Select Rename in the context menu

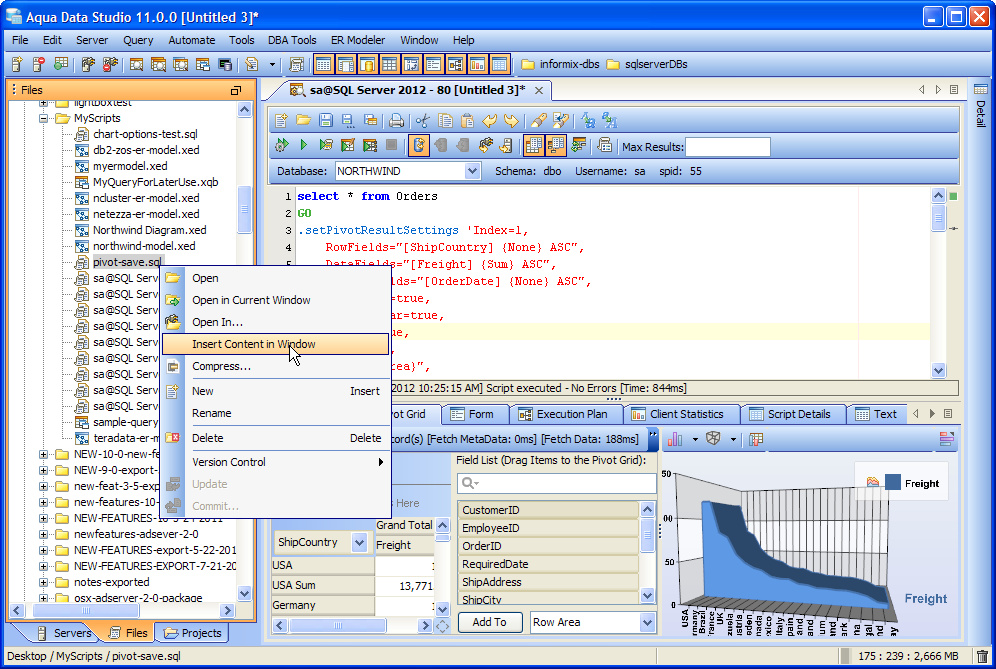pyautogui.click(x=276, y=413)
